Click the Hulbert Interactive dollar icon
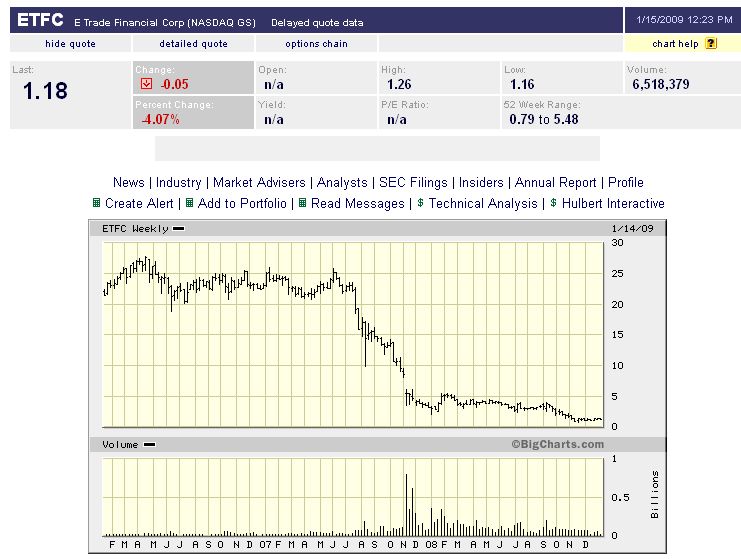The width and height of the screenshot is (741, 559). 553,203
